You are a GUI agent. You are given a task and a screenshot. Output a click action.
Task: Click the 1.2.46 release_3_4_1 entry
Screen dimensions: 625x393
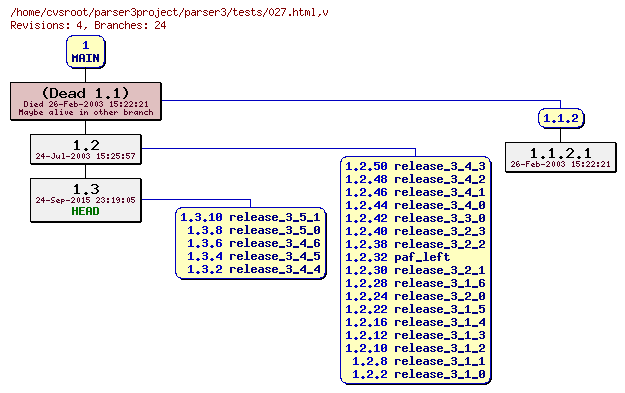click(415, 192)
